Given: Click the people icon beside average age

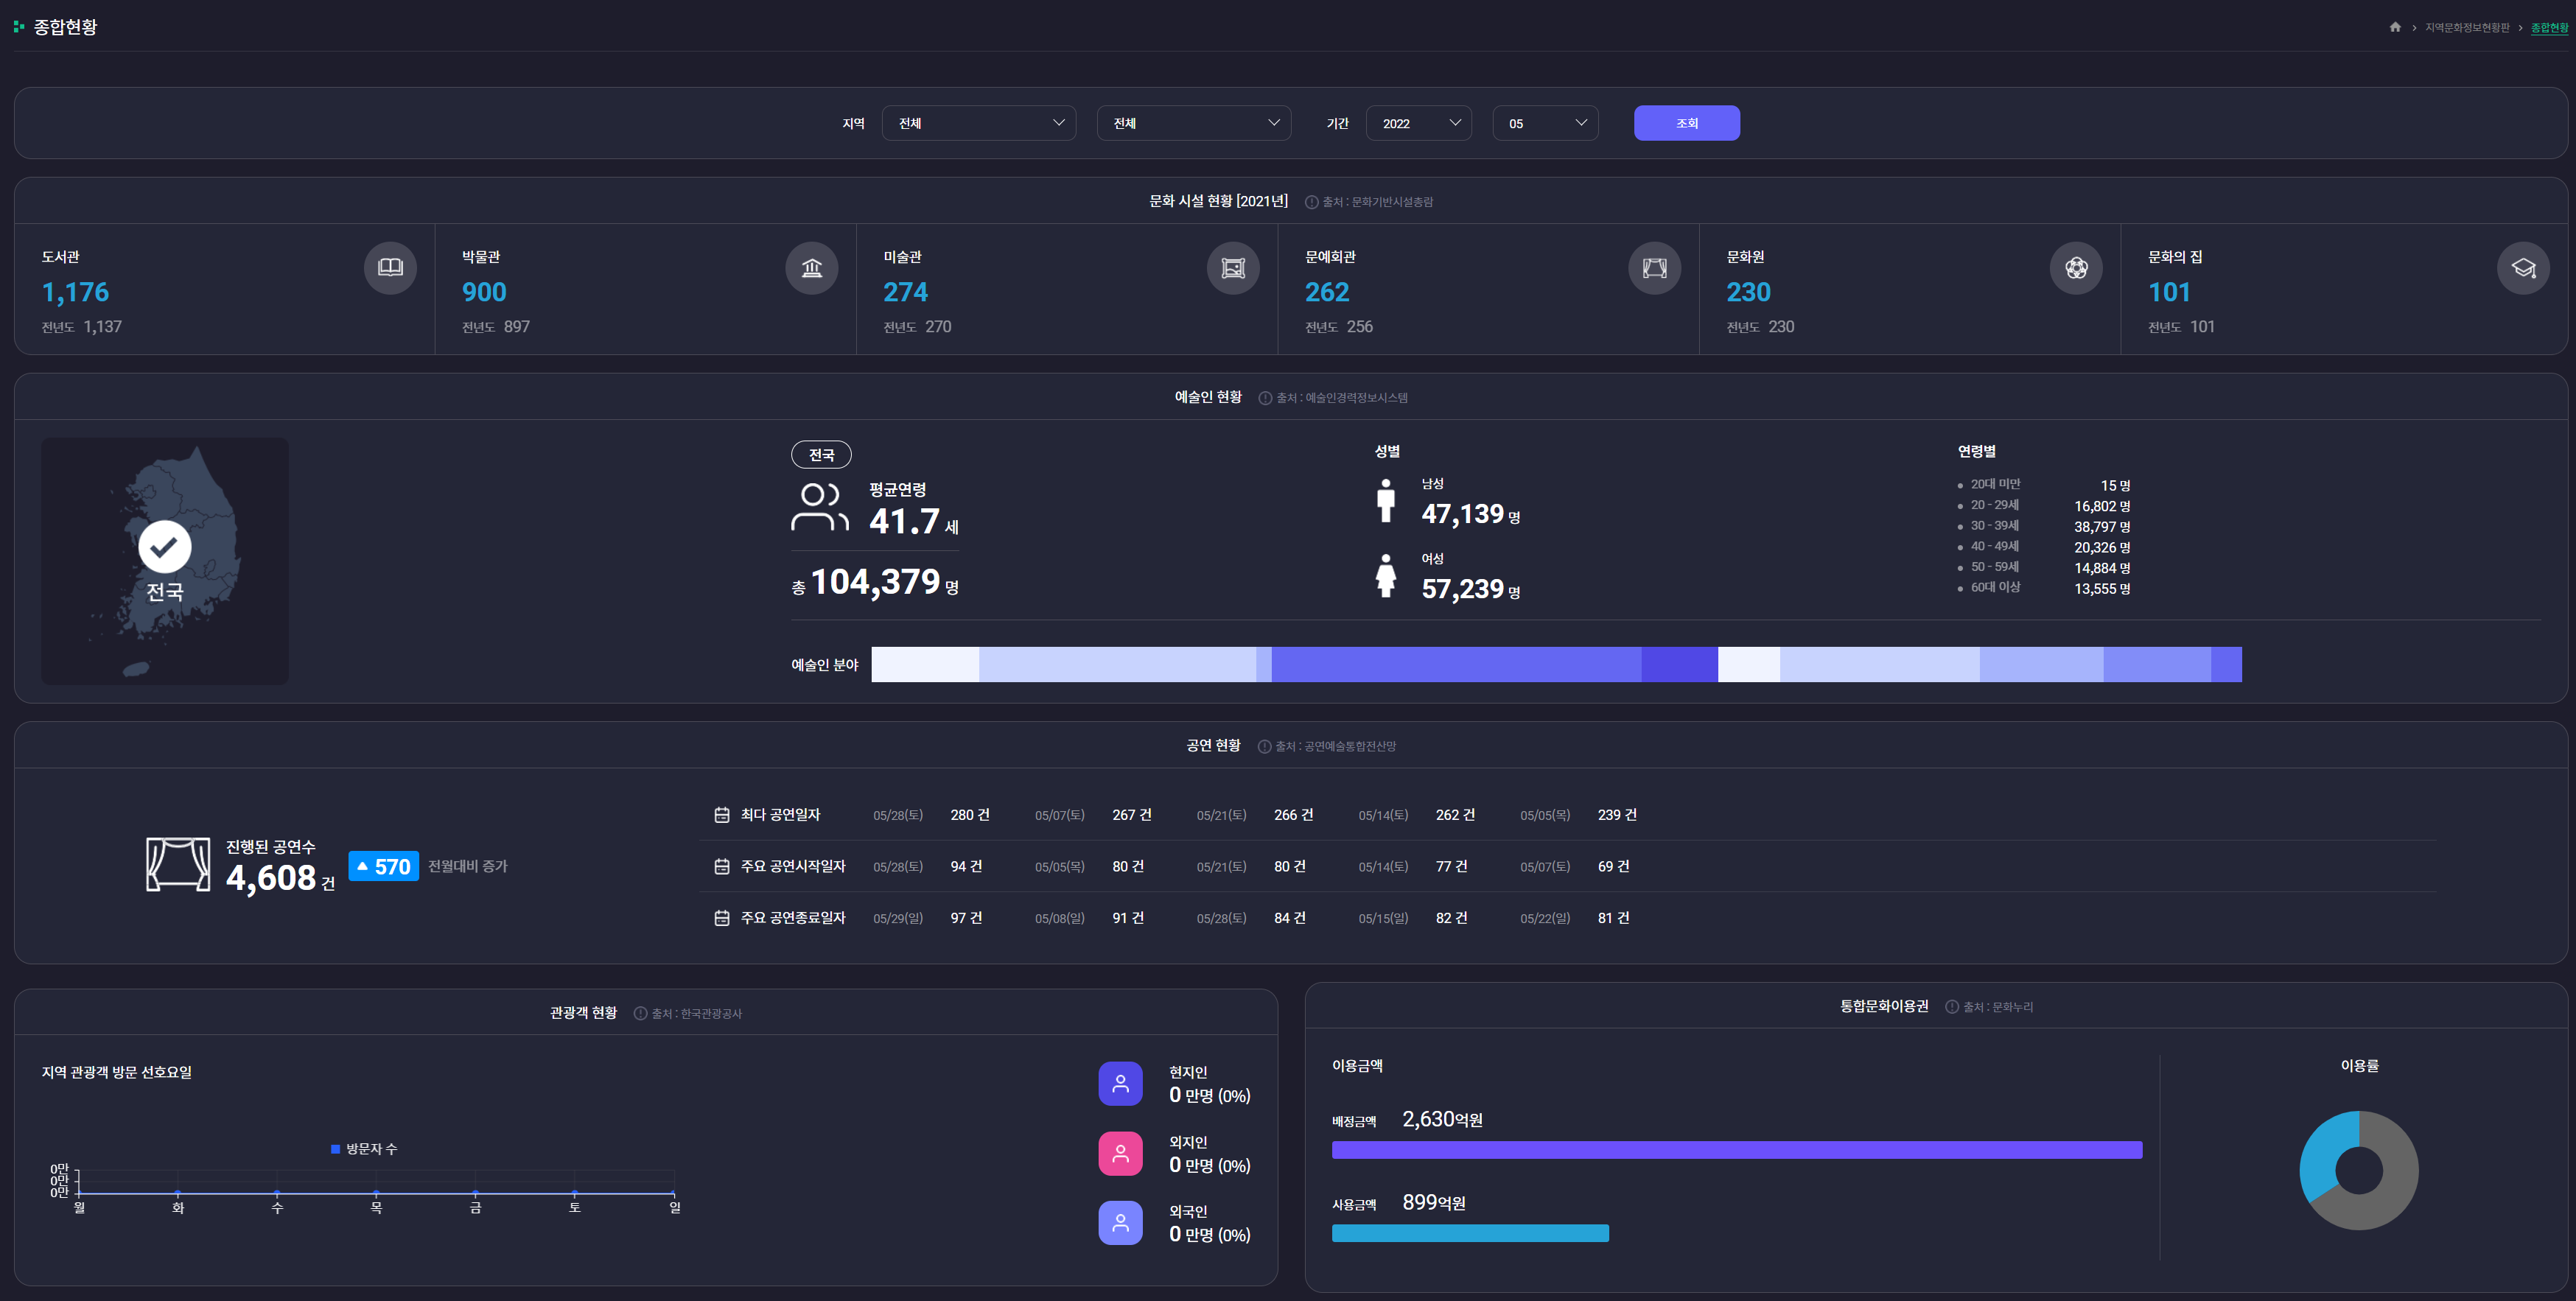Looking at the screenshot, I should (819, 507).
